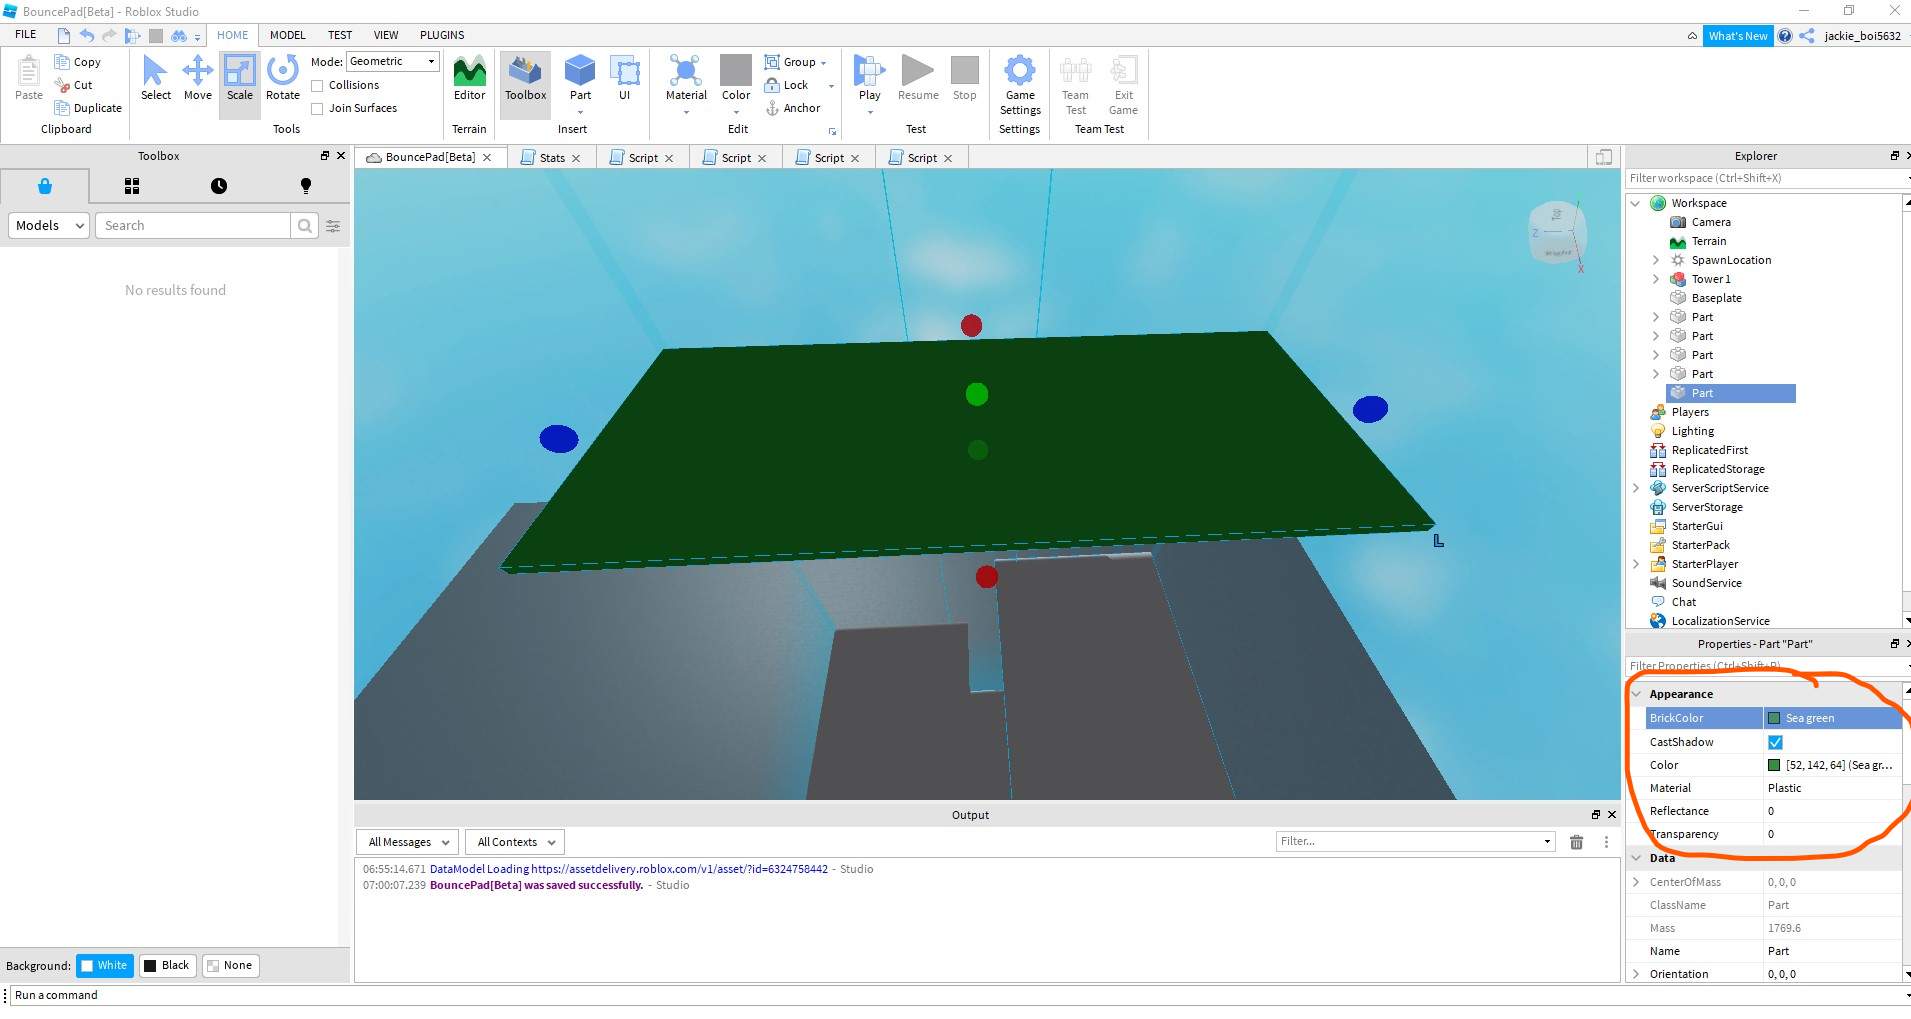
Task: Expand the ServerScriptService node
Action: (1635, 488)
